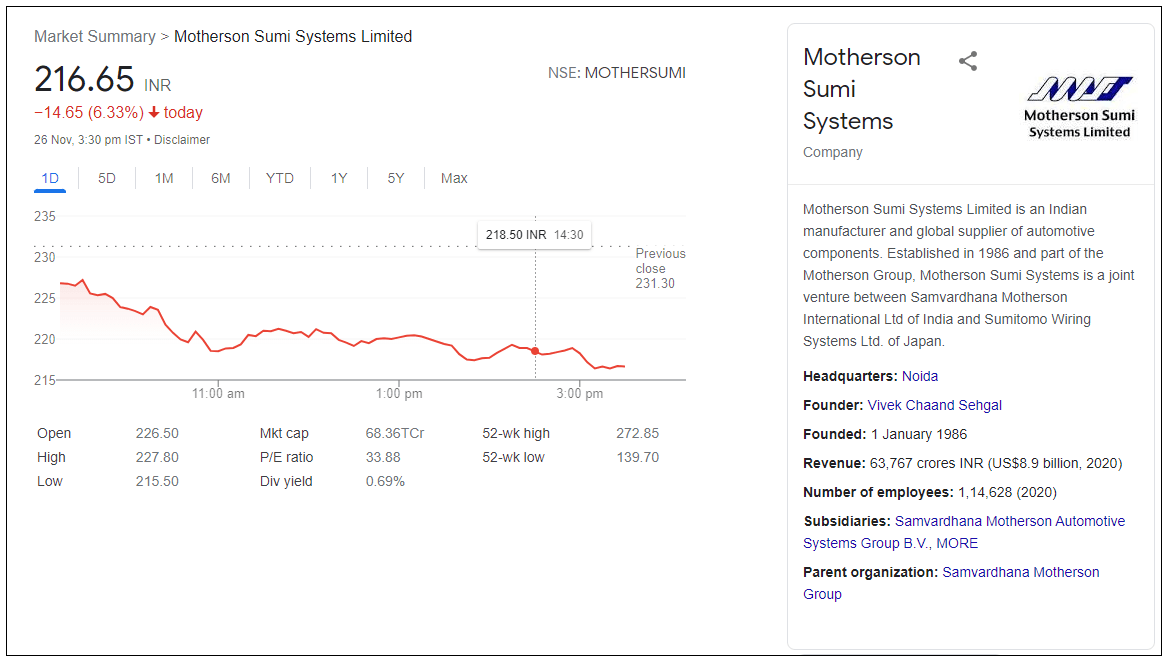The width and height of the screenshot is (1168, 660).
Task: Open the Disclaimer link under the price
Action: coord(182,139)
